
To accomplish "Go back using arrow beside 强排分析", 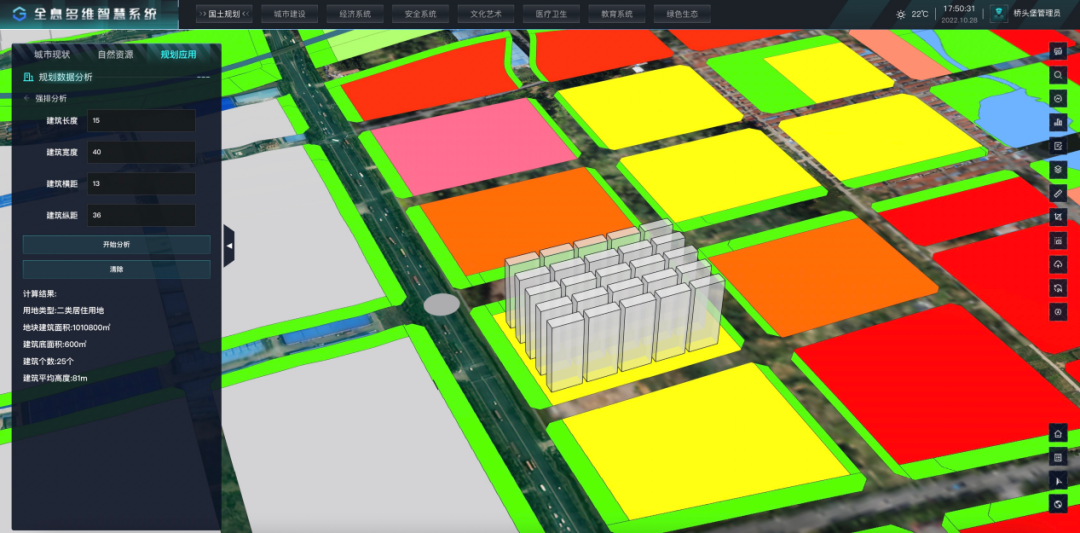I will pos(27,98).
